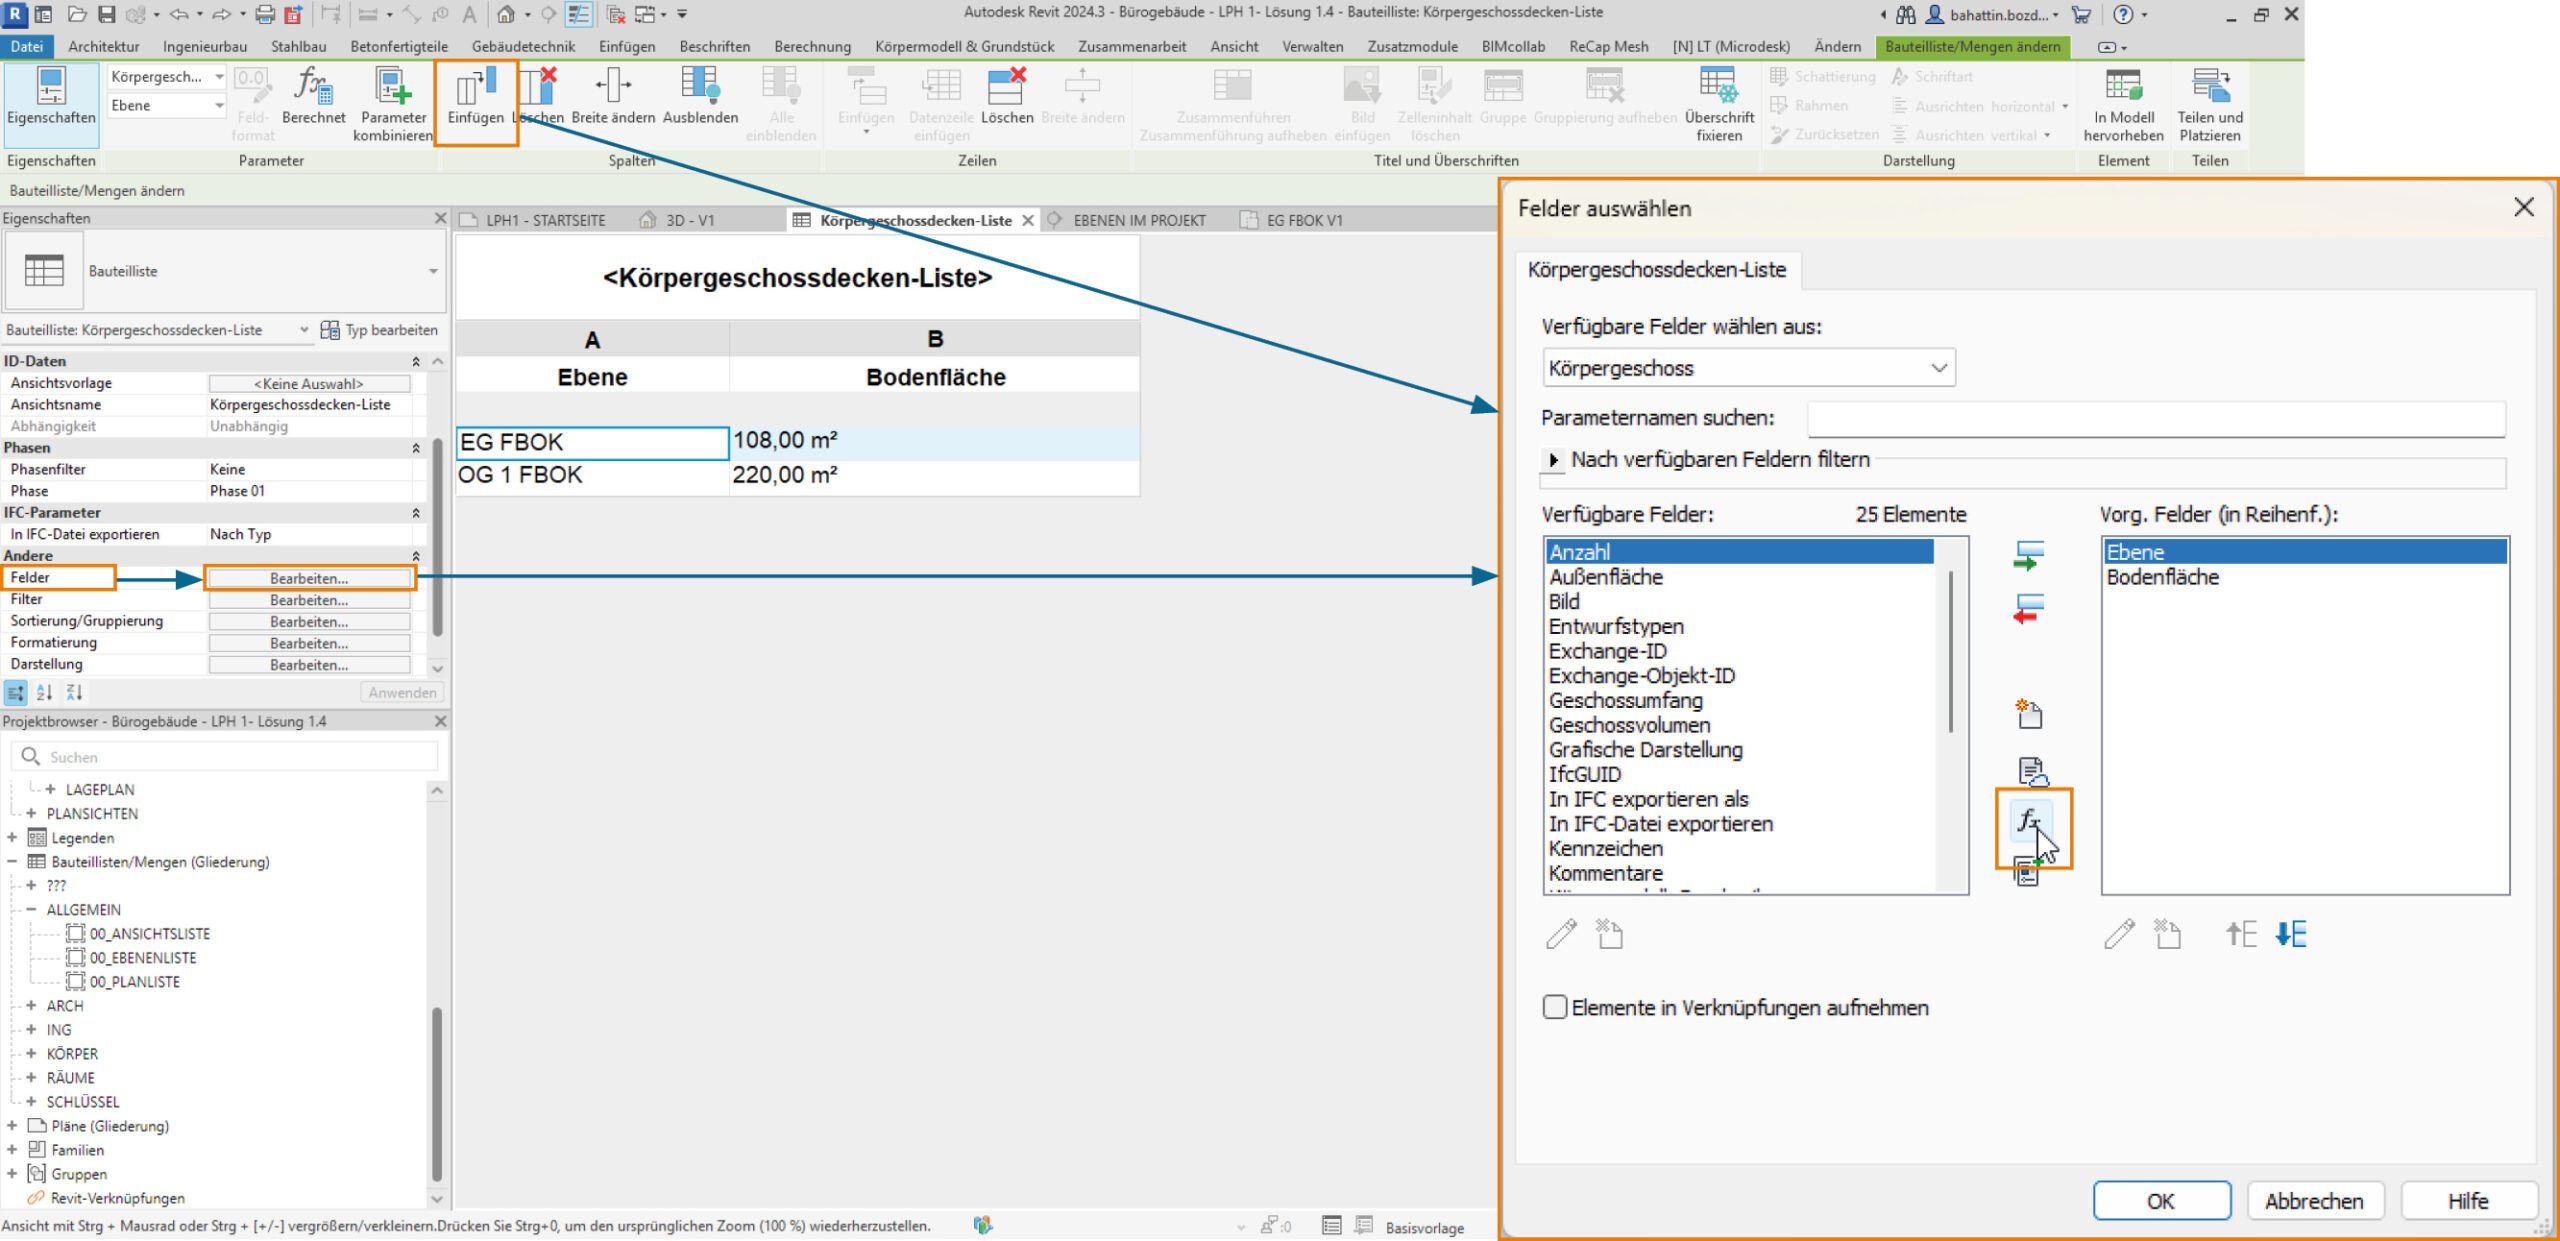Select Geschossvolumen in available fields
Viewport: 2560px width, 1241px height.
click(1629, 725)
